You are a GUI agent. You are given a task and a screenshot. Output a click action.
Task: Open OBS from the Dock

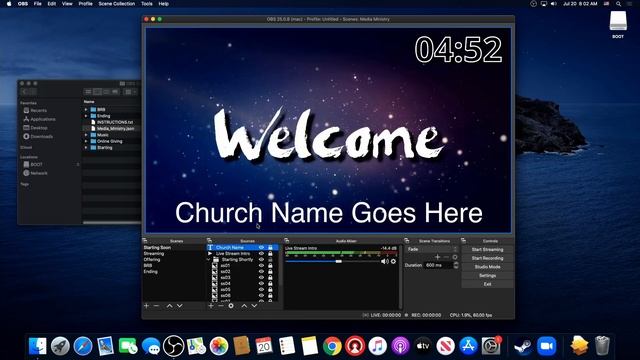pos(173,346)
